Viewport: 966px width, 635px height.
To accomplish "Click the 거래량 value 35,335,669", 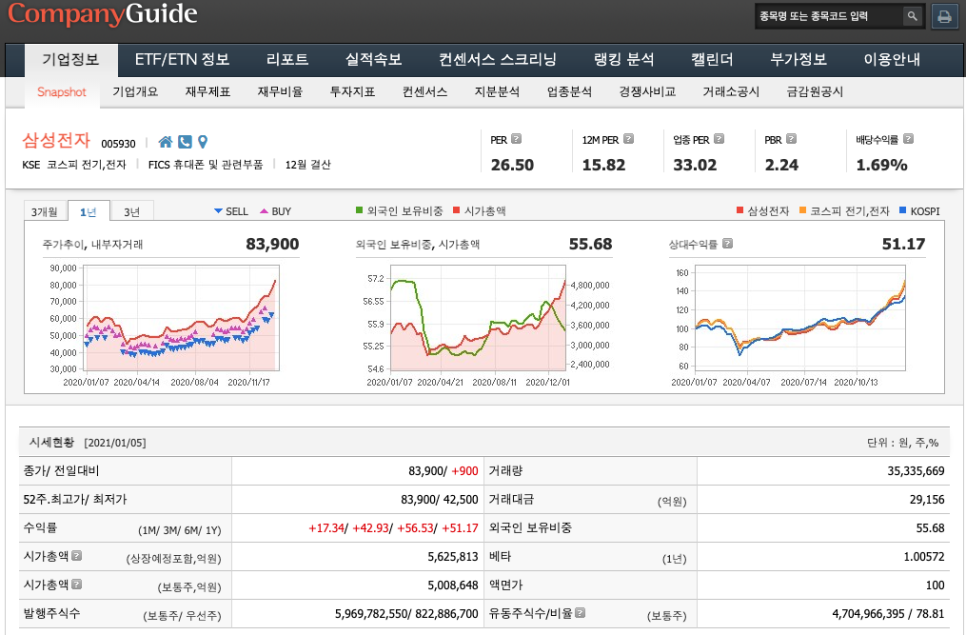I will pyautogui.click(x=915, y=471).
